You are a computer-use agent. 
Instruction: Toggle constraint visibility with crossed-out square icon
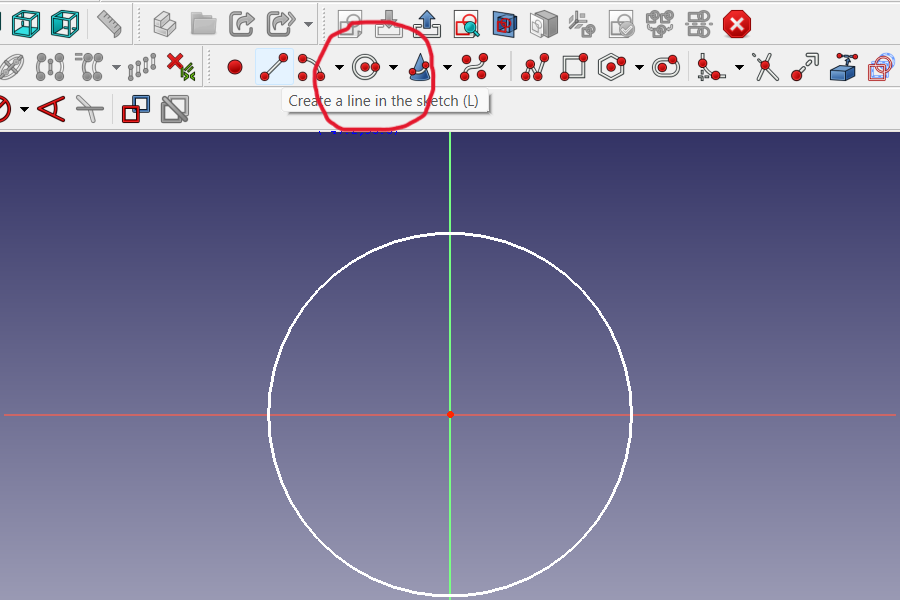175,108
